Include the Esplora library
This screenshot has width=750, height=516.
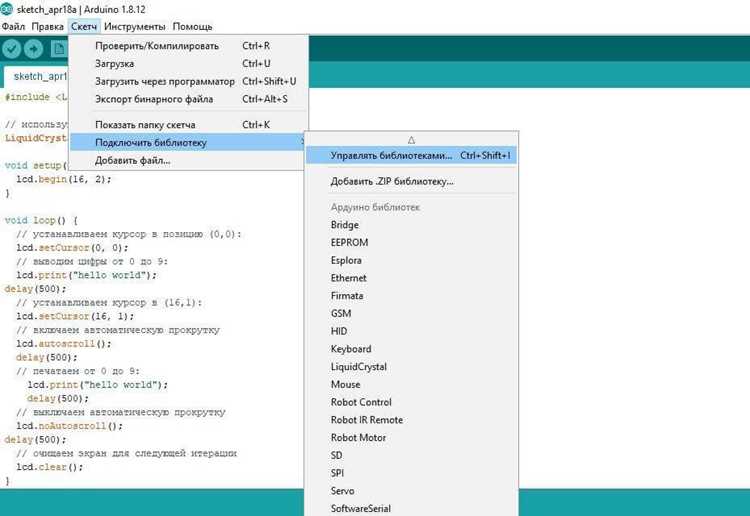coord(411,260)
